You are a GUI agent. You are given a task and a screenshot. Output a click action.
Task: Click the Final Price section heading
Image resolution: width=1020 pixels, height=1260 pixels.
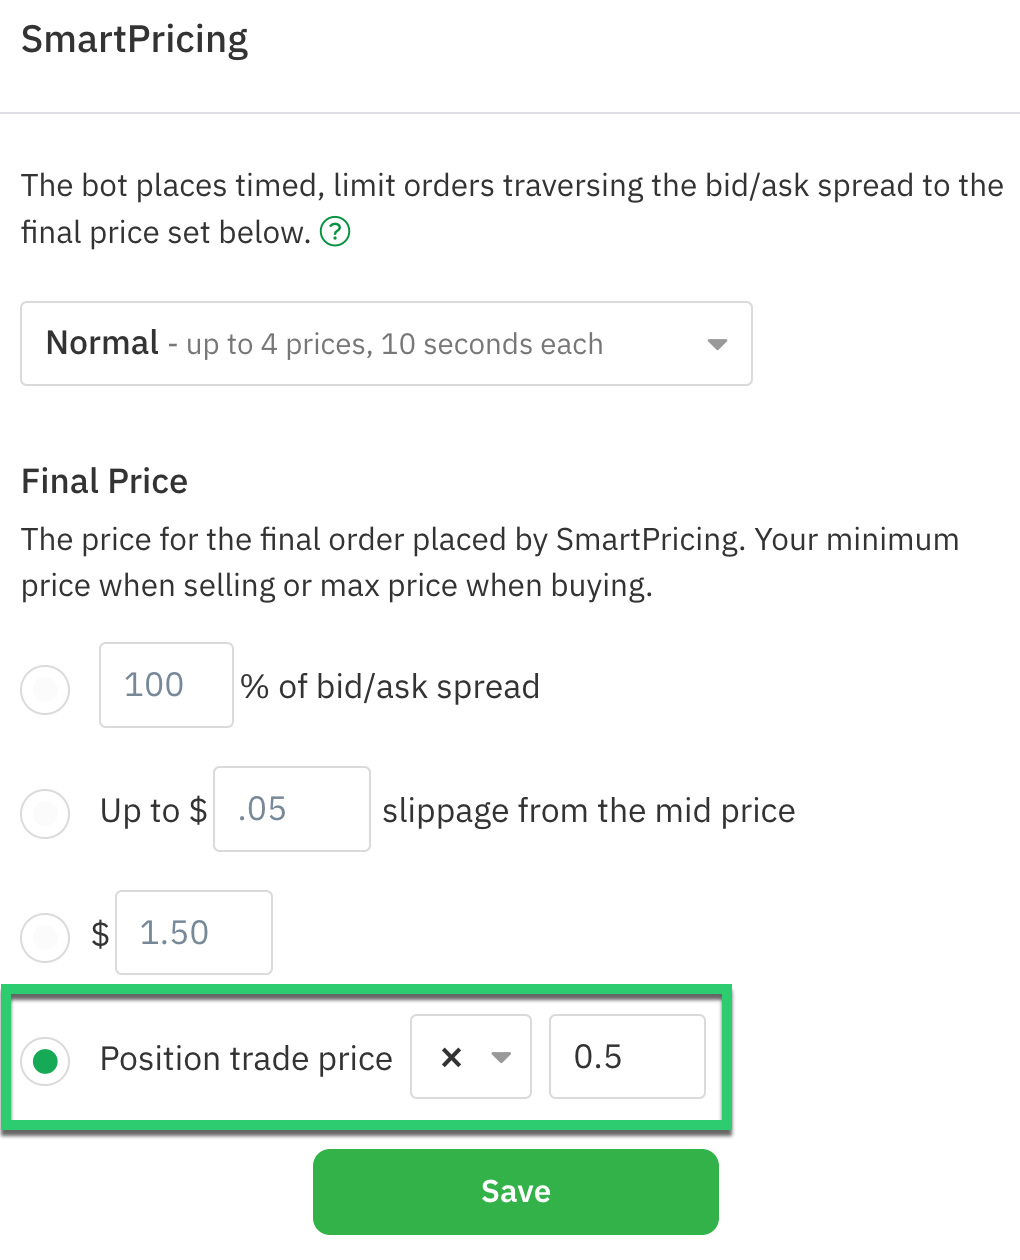tap(104, 481)
